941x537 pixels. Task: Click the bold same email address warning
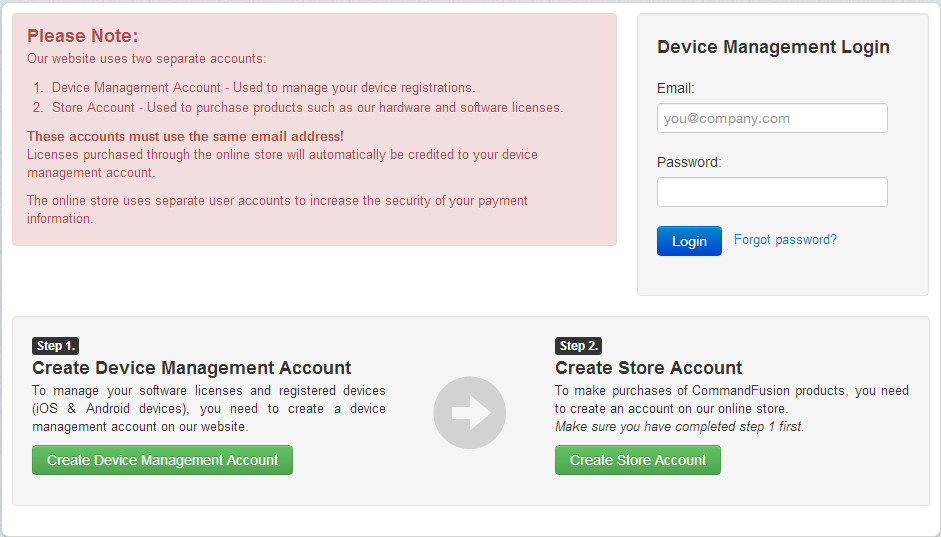[185, 136]
